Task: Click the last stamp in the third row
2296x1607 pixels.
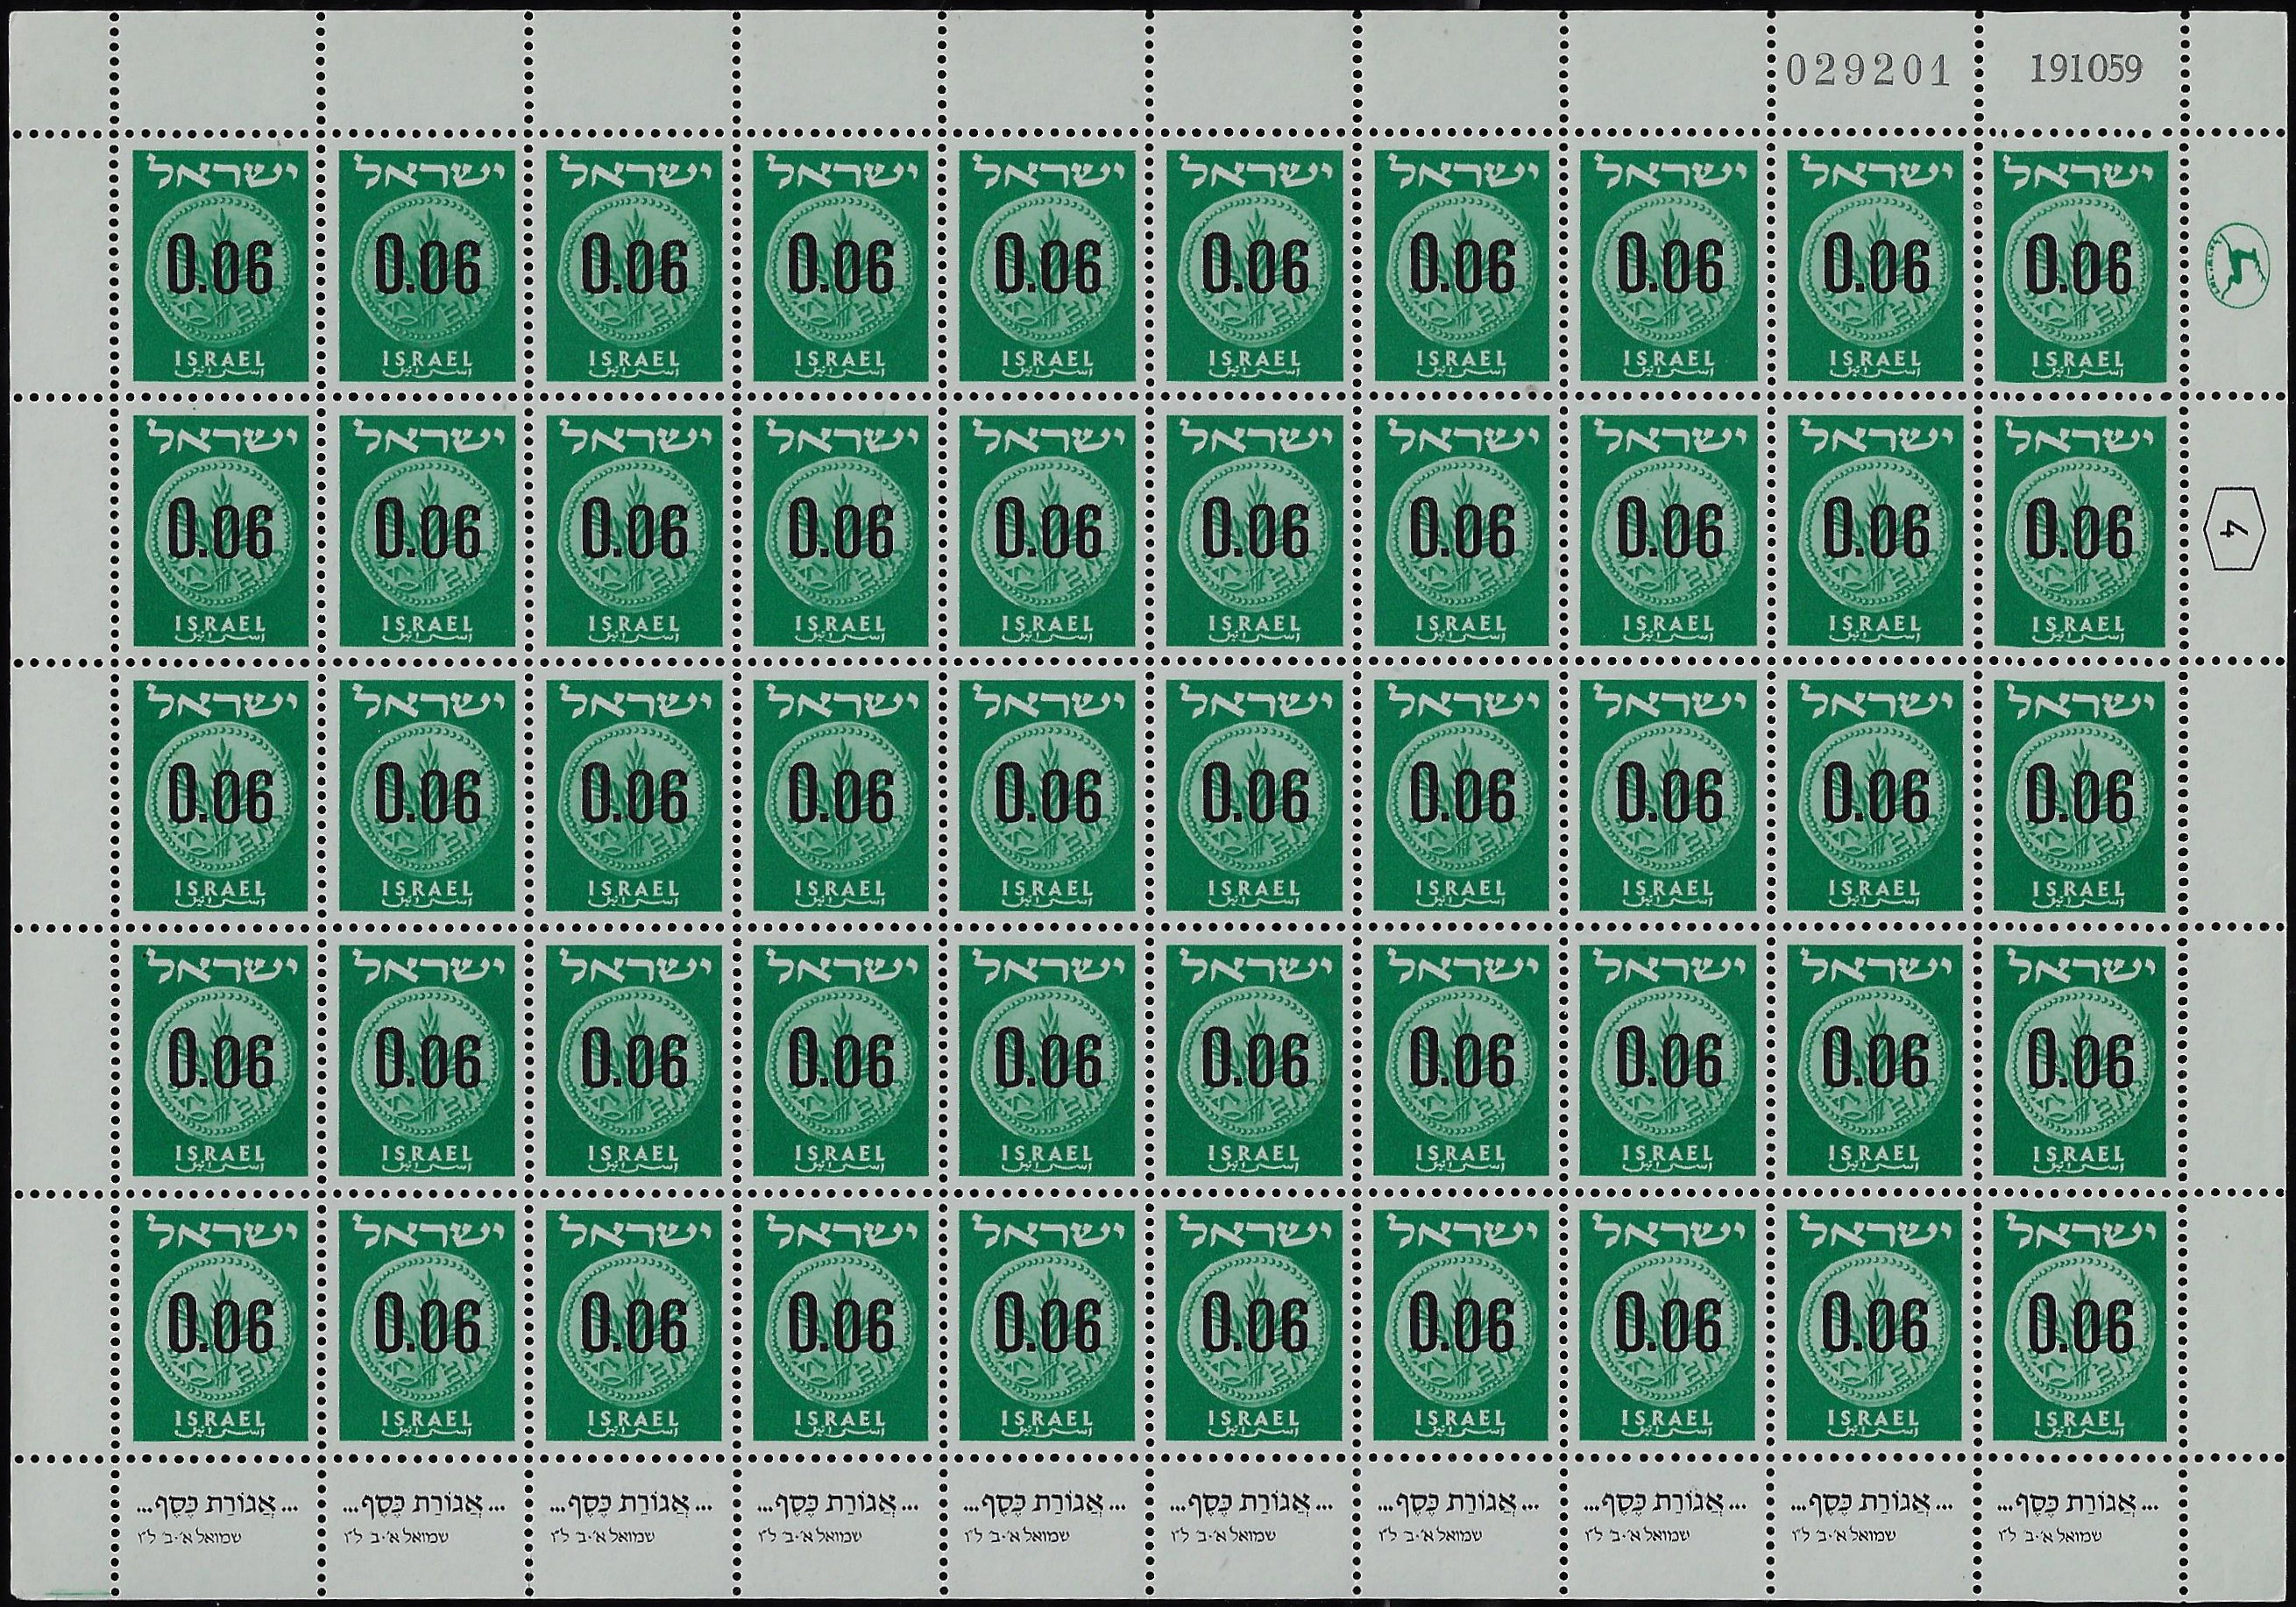Action: (x=2079, y=795)
